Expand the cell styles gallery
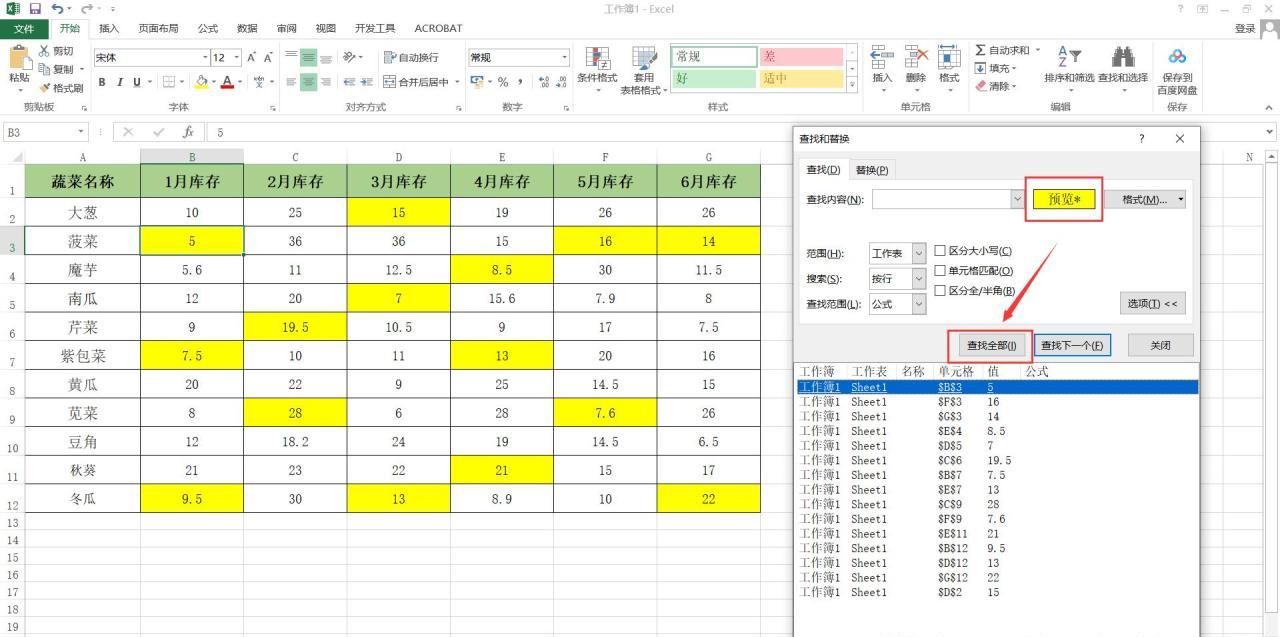This screenshot has height=637, width=1280. tap(852, 86)
